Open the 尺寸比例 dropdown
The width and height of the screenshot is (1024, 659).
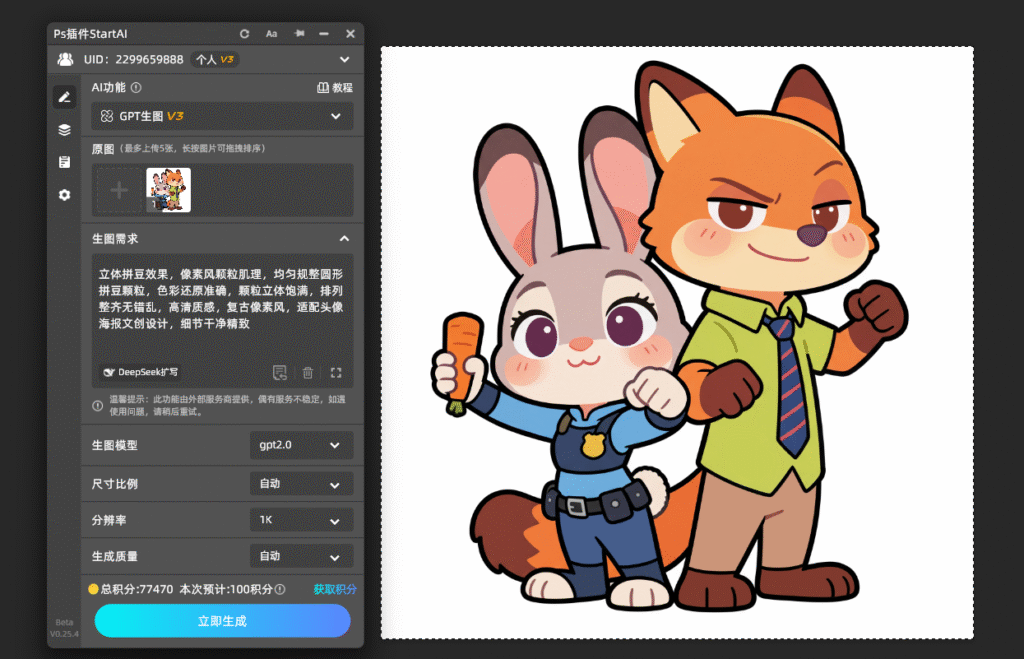(301, 484)
